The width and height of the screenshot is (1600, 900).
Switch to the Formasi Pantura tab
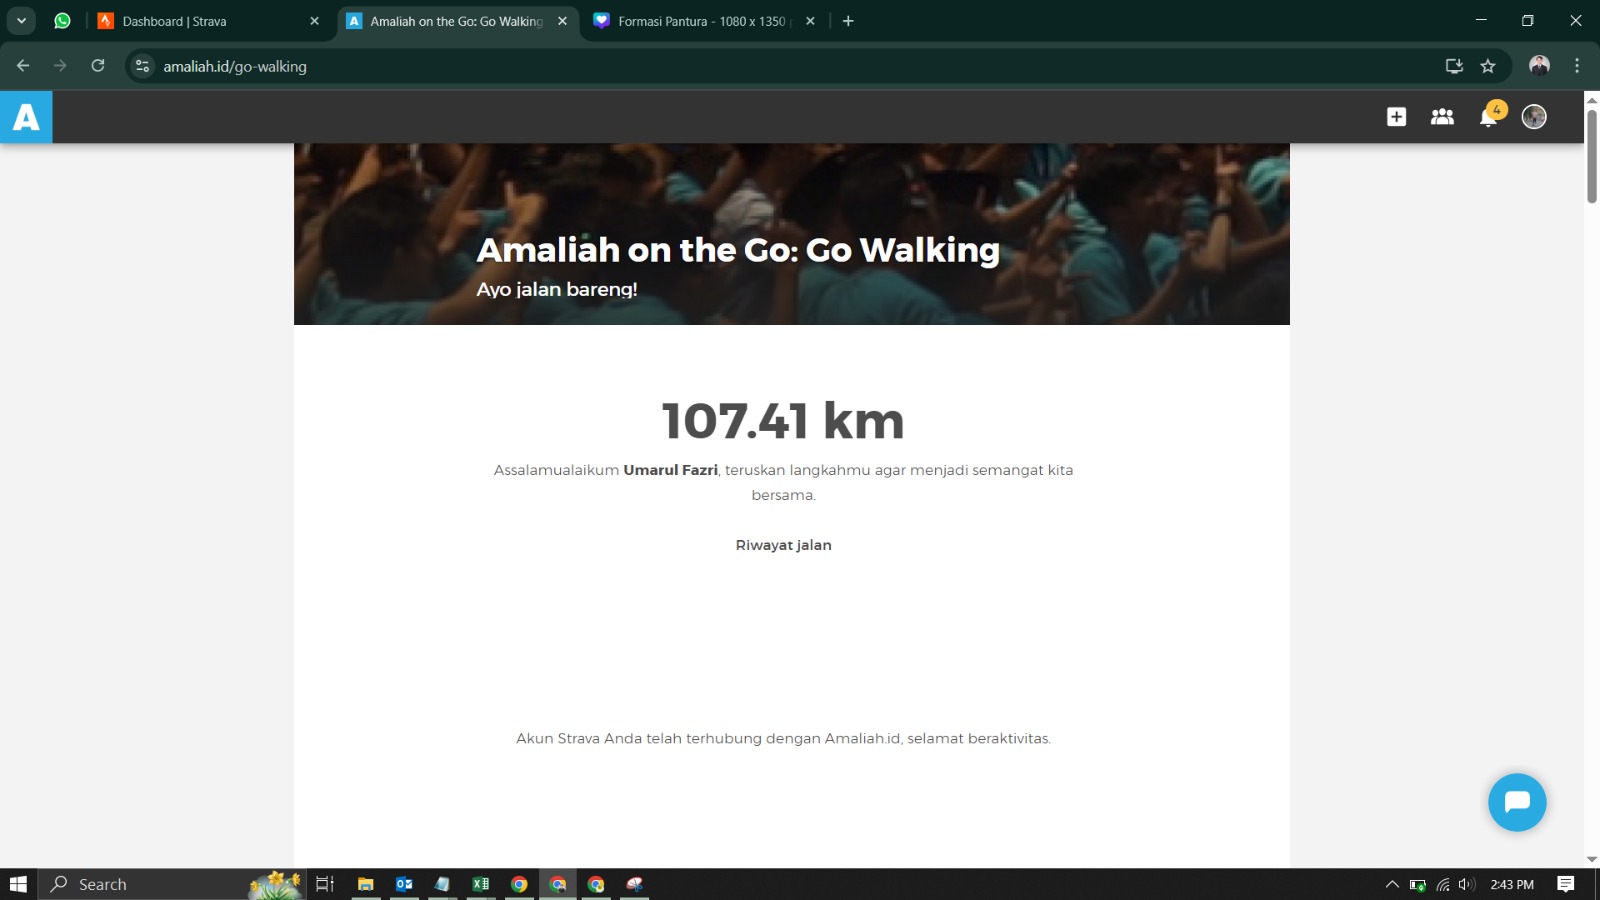pos(700,21)
